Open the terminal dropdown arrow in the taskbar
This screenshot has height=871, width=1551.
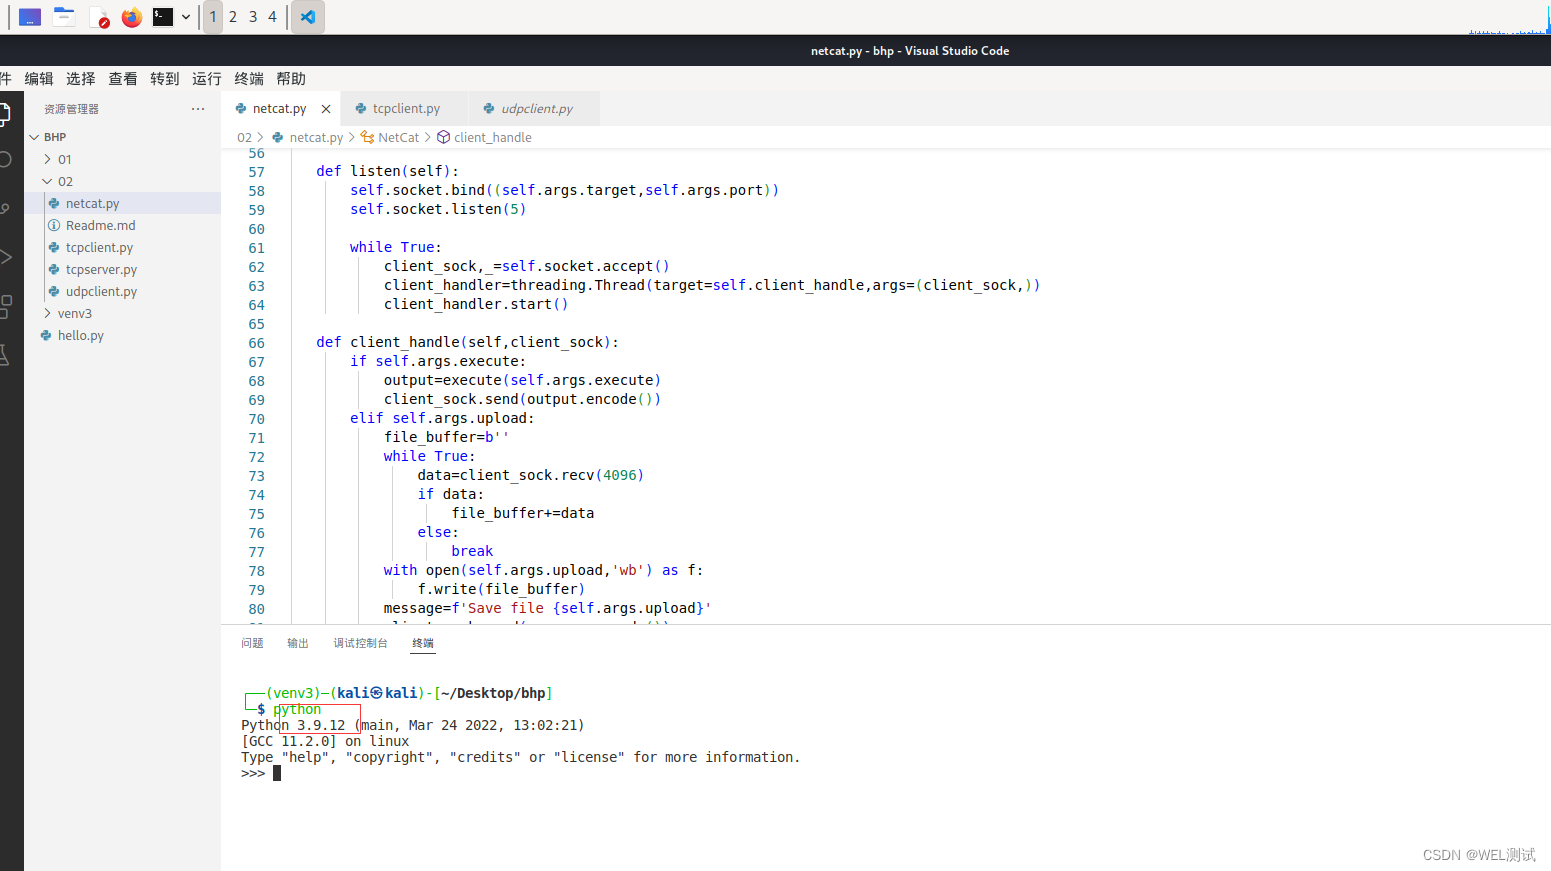[186, 17]
